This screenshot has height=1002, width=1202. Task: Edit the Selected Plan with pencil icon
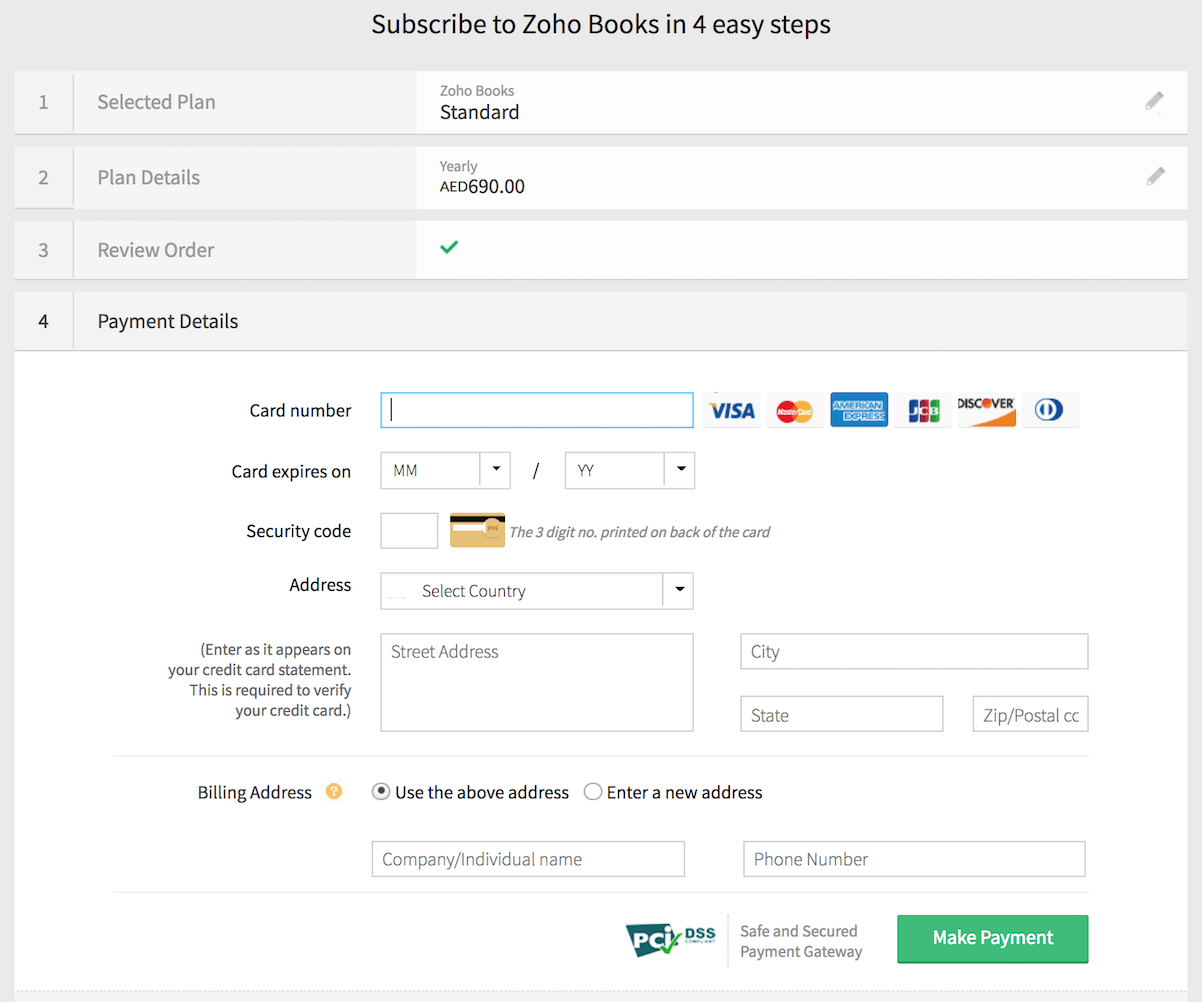pyautogui.click(x=1155, y=101)
